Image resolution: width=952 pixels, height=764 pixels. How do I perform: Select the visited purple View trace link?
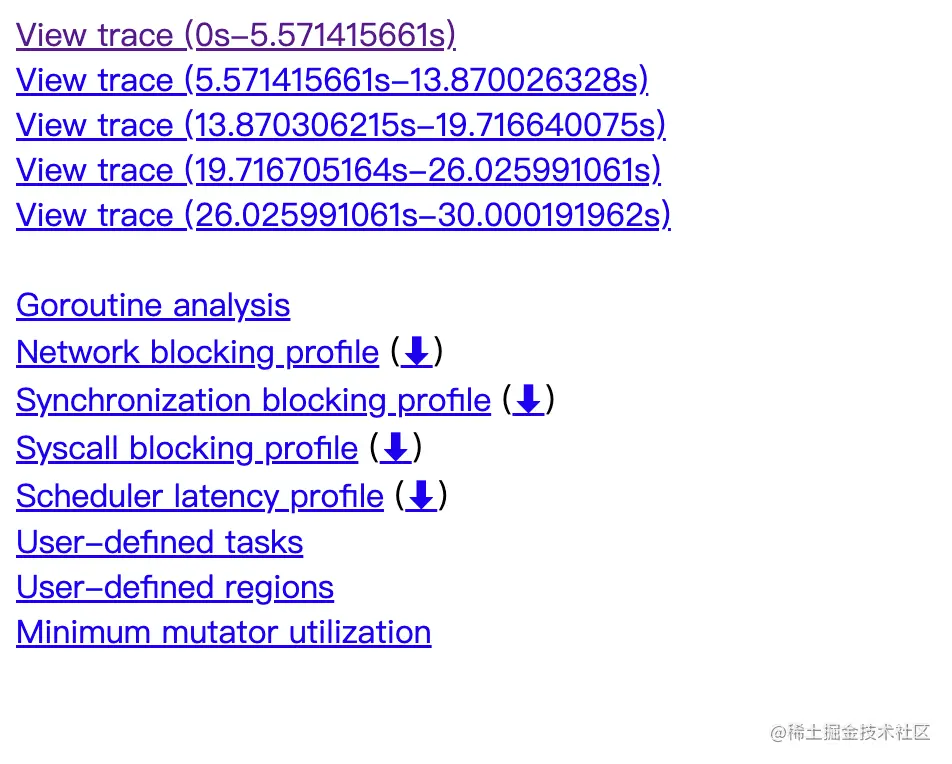pyautogui.click(x=236, y=35)
